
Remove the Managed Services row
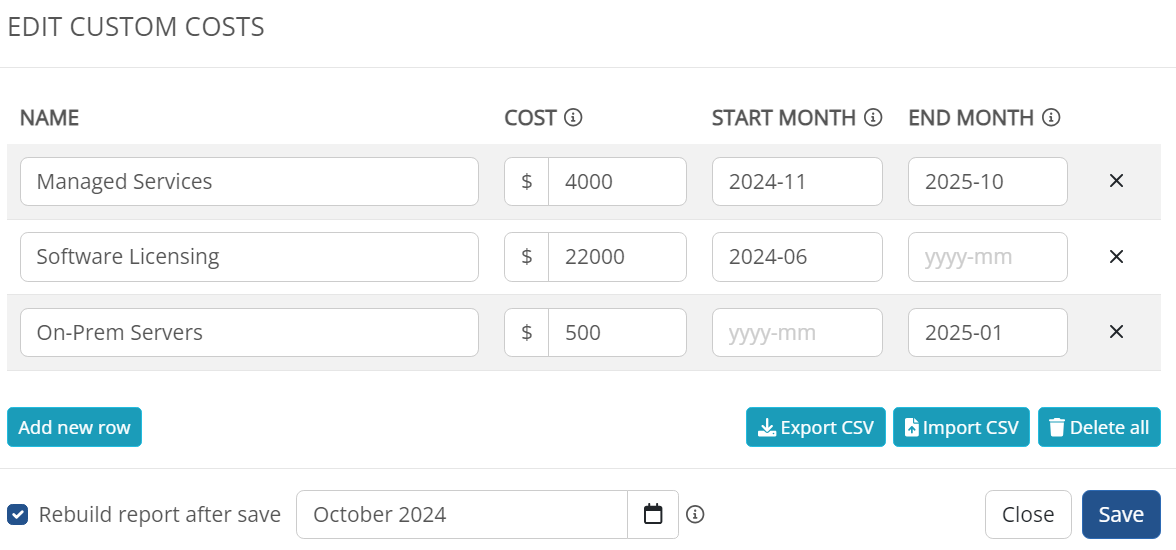click(1116, 181)
